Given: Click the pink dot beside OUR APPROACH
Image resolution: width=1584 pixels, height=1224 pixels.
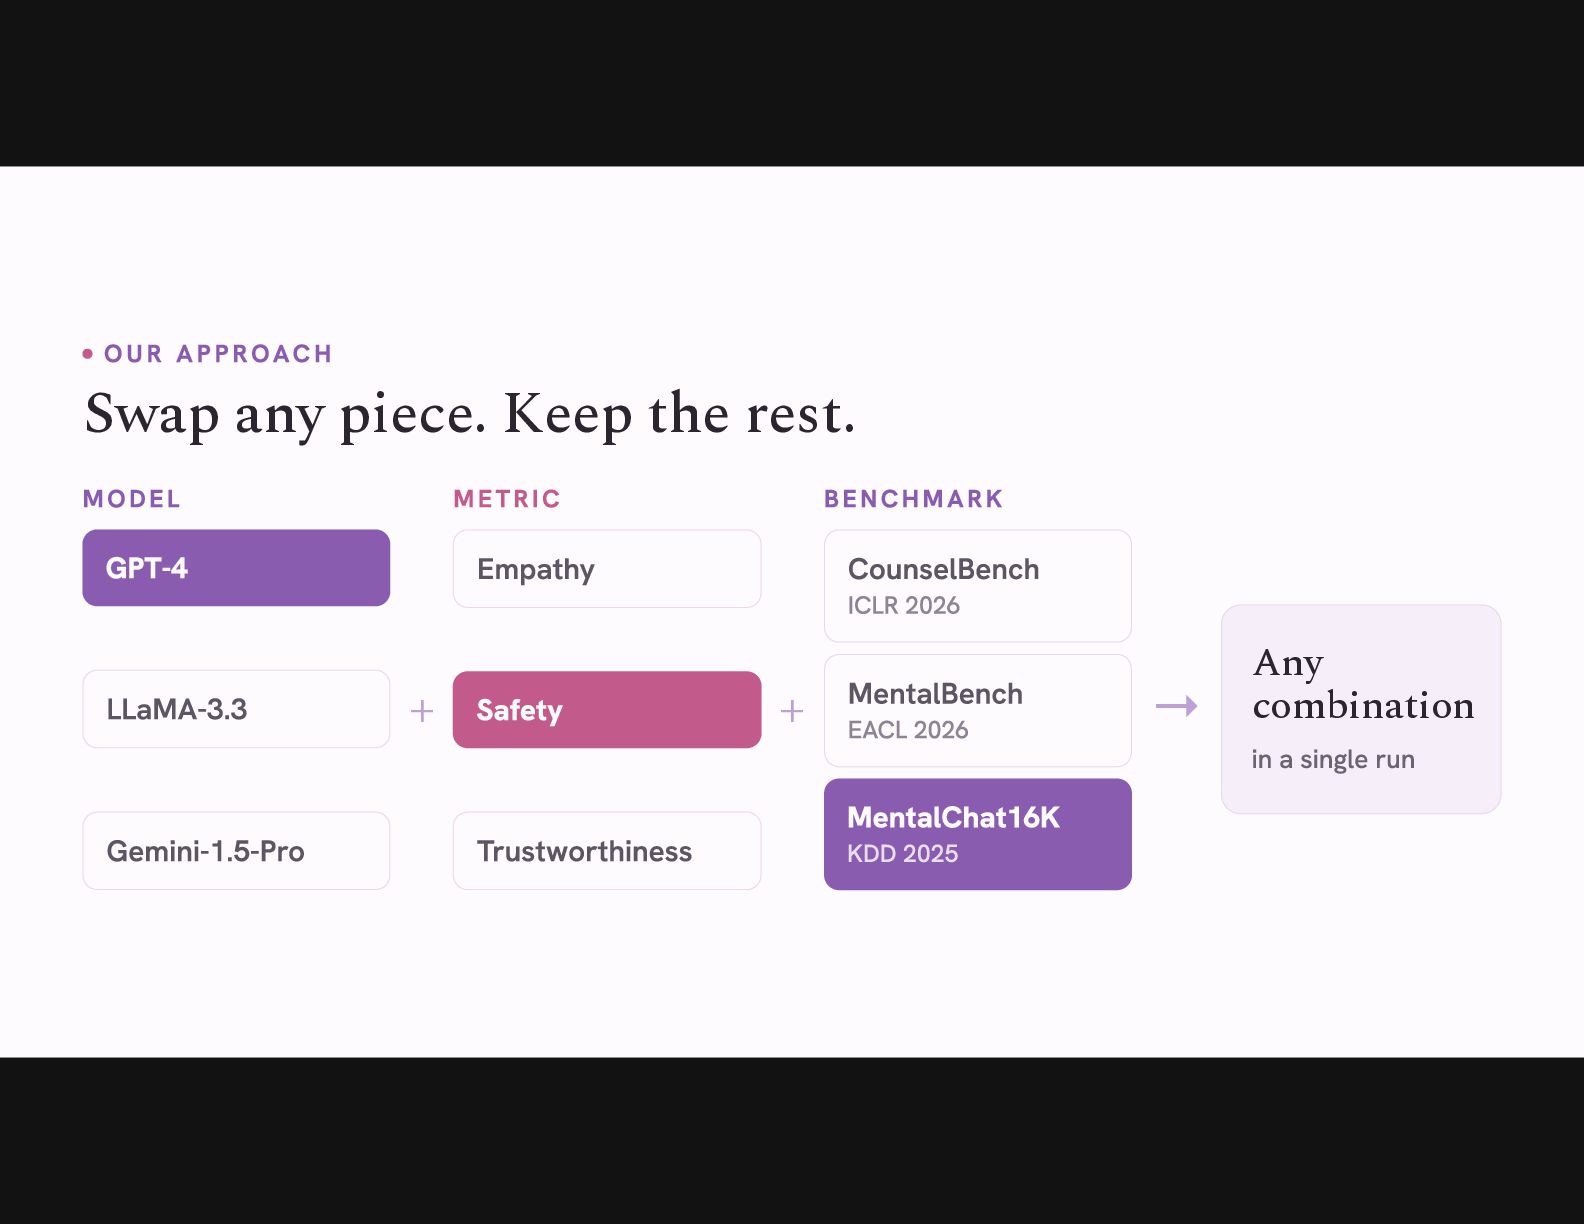Looking at the screenshot, I should (88, 354).
